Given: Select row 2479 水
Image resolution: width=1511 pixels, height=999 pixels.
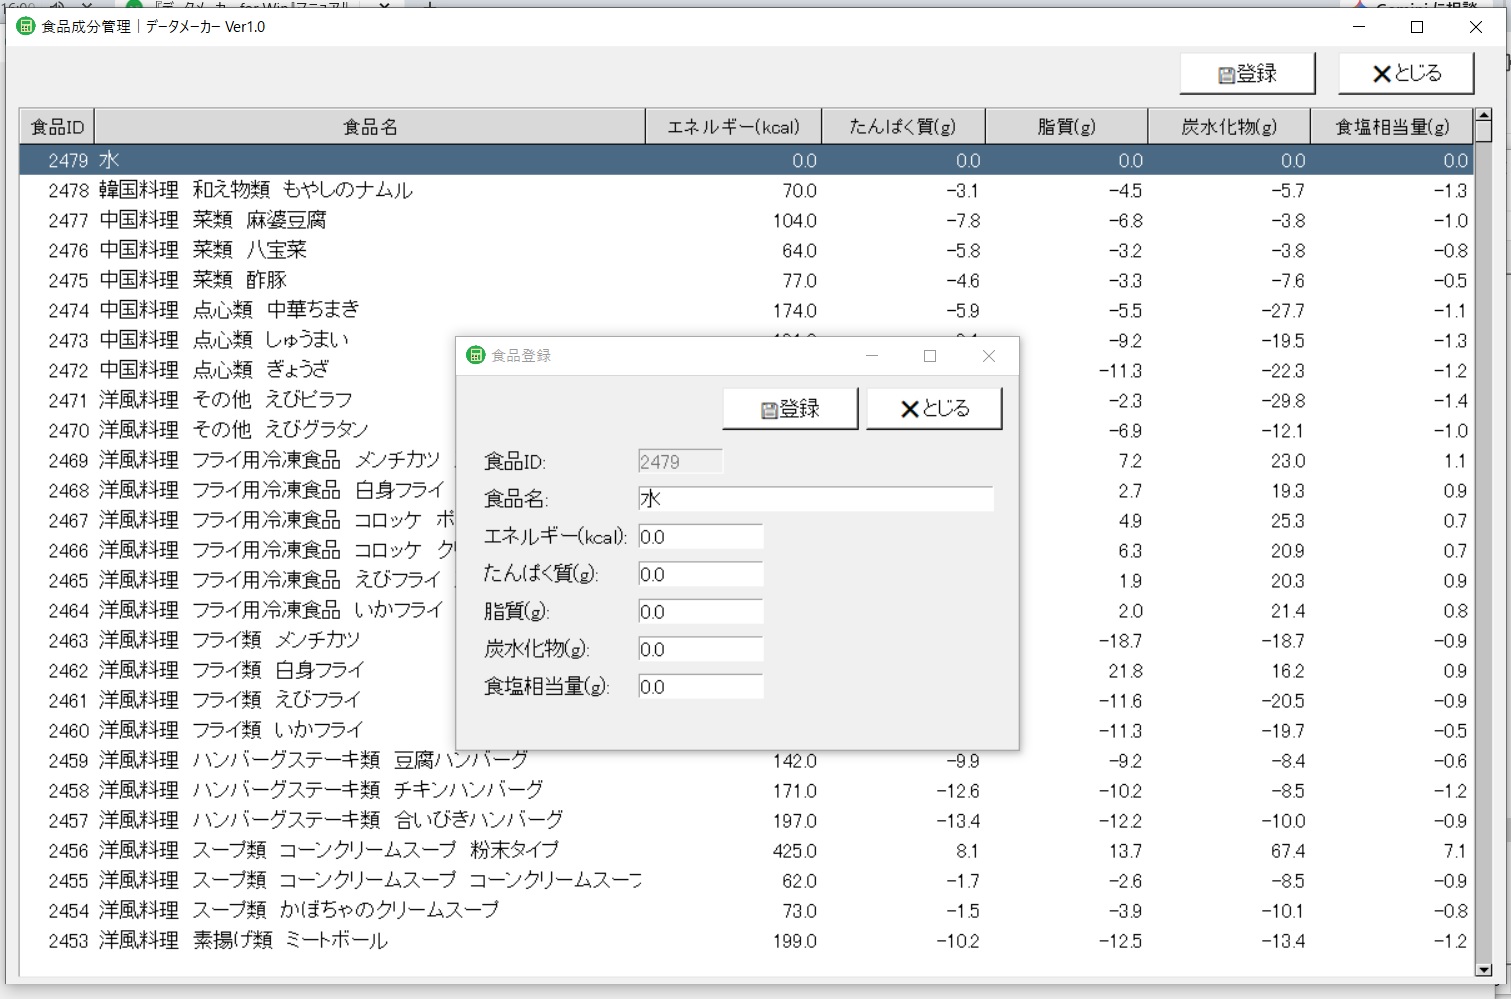Looking at the screenshot, I should [746, 160].
